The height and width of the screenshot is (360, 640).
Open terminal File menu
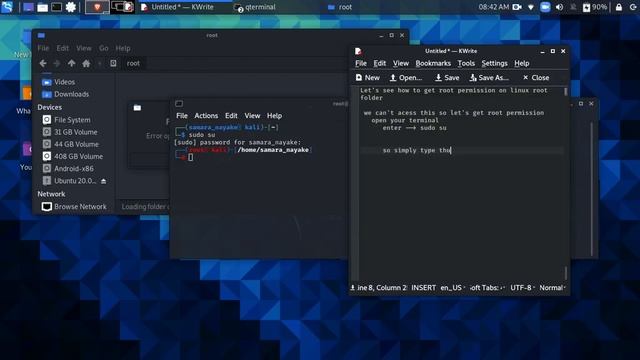(x=182, y=116)
